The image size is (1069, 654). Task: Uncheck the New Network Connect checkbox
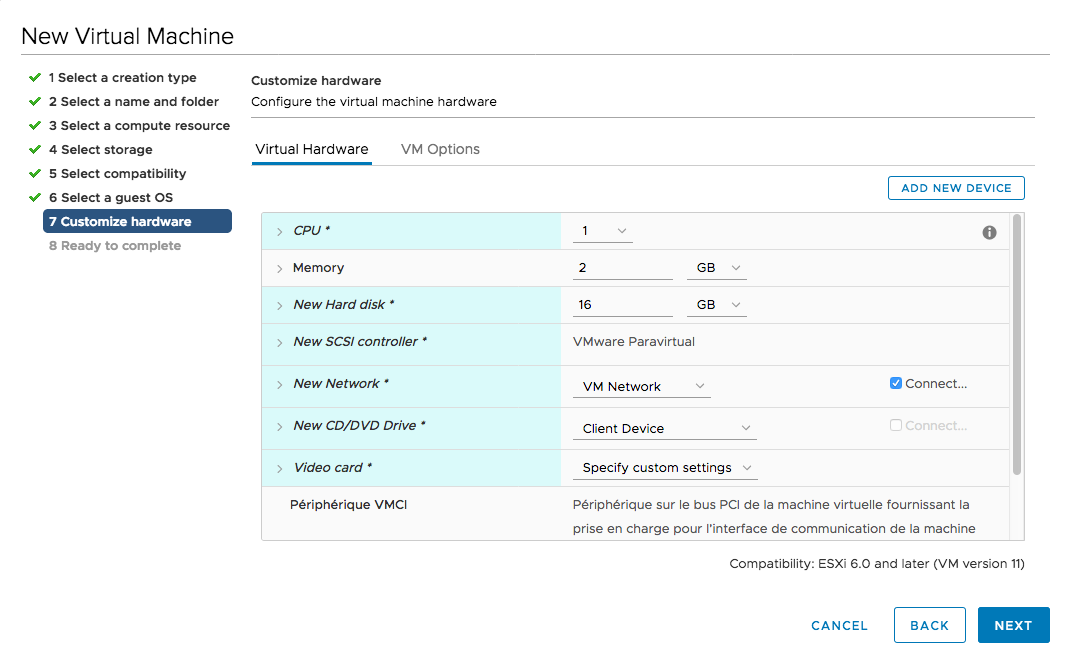(x=896, y=384)
